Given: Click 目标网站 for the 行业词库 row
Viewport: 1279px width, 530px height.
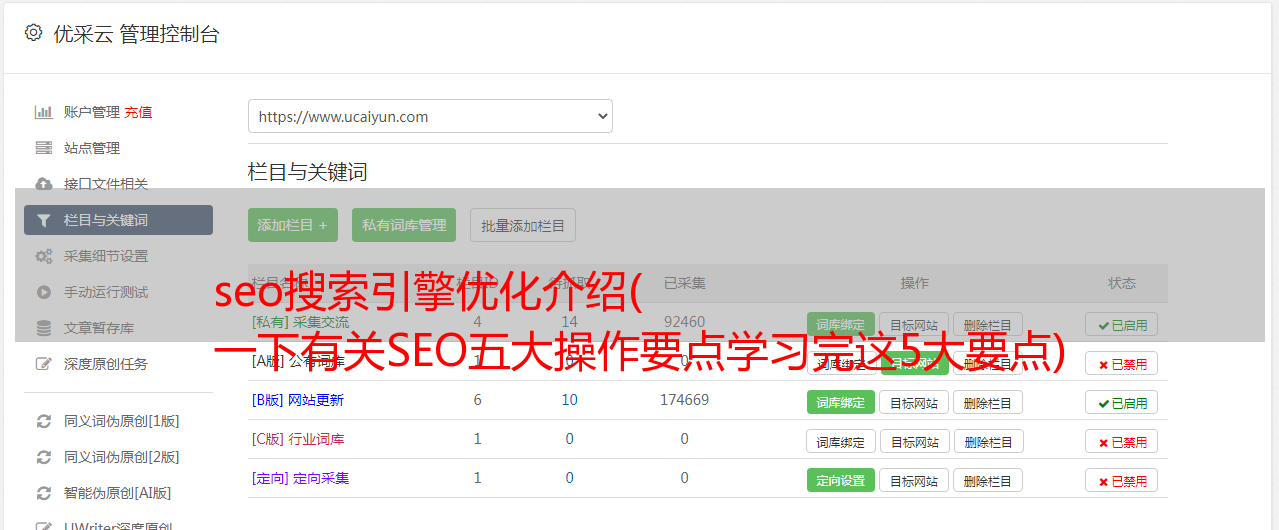Looking at the screenshot, I should (914, 441).
